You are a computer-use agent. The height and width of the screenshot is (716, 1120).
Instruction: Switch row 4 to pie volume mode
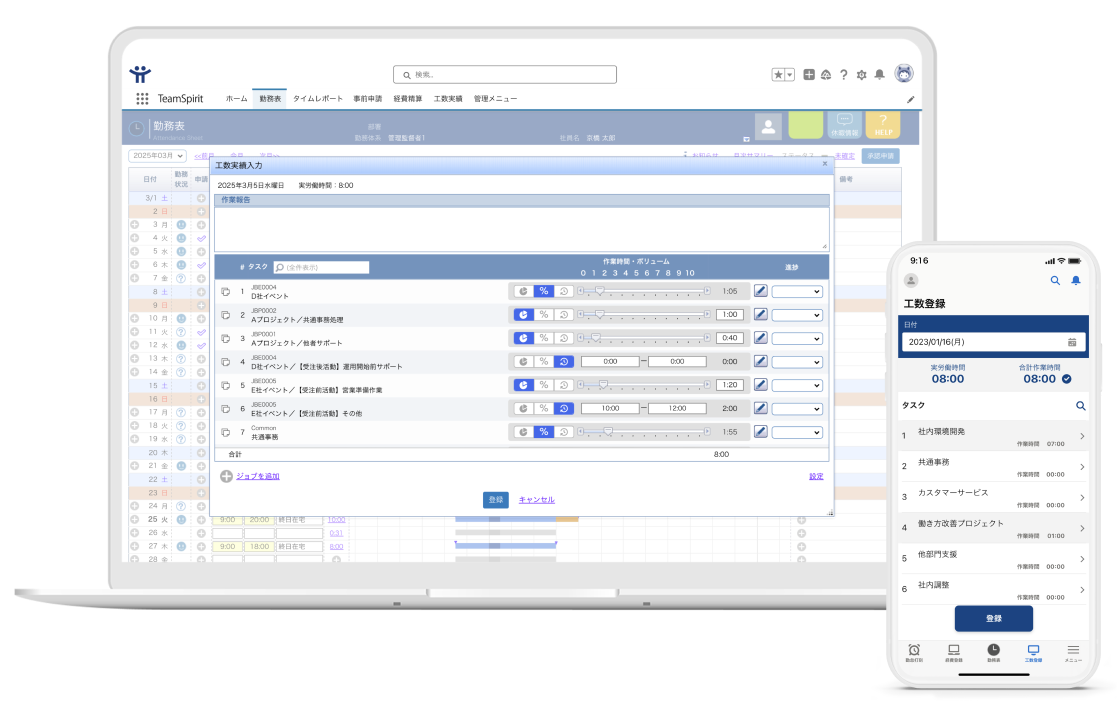(522, 362)
